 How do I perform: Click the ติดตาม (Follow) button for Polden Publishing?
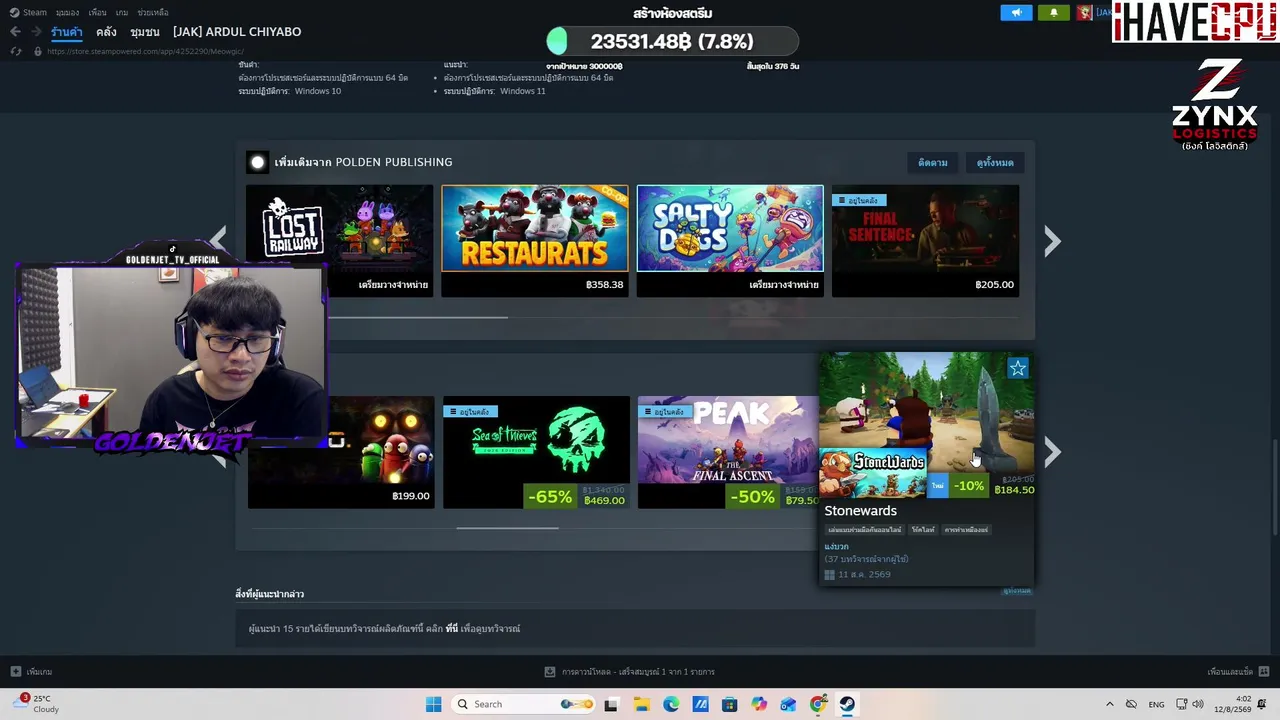[x=933, y=162]
